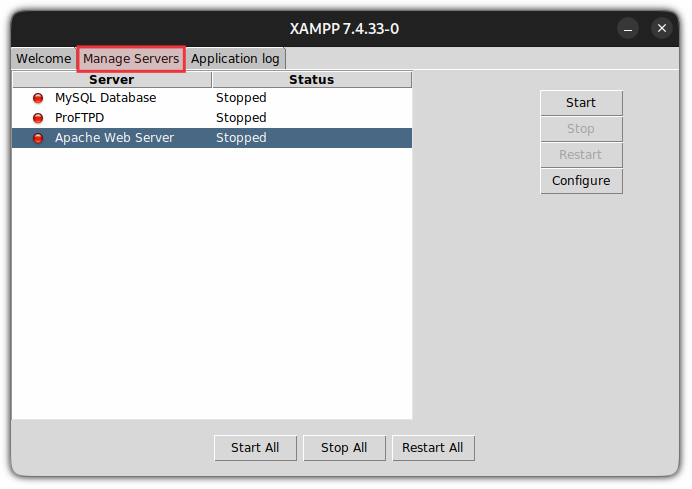The width and height of the screenshot is (692, 489).
Task: Select the Apache Web Server row
Action: click(212, 138)
